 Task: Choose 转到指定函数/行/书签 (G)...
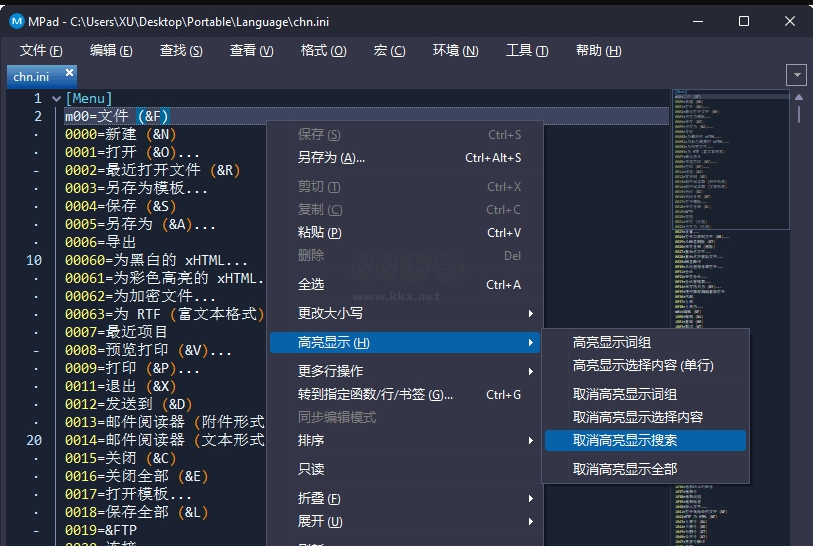(405, 395)
